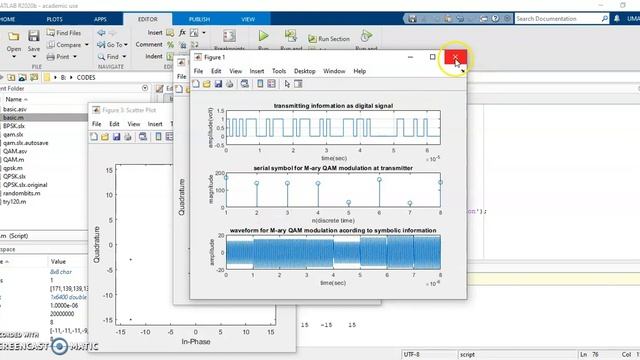Viewport: 640px width, 360px height.
Task: Click Insert Legend icon in Figure 1 toolbar
Action: tap(271, 84)
